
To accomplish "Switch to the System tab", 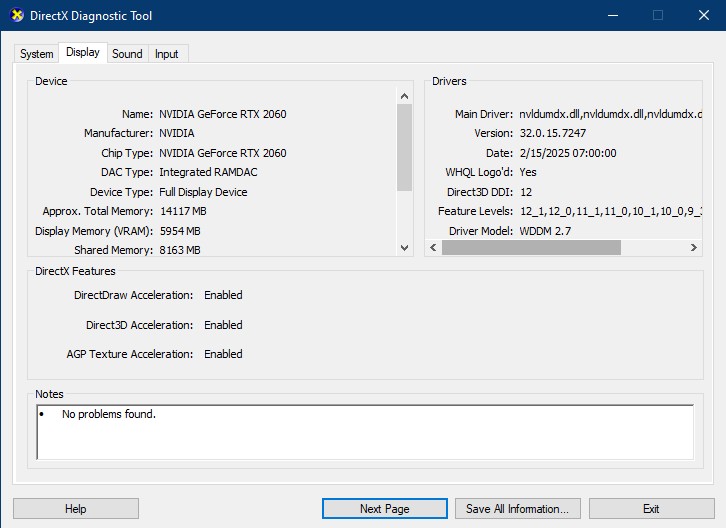I will [x=37, y=54].
